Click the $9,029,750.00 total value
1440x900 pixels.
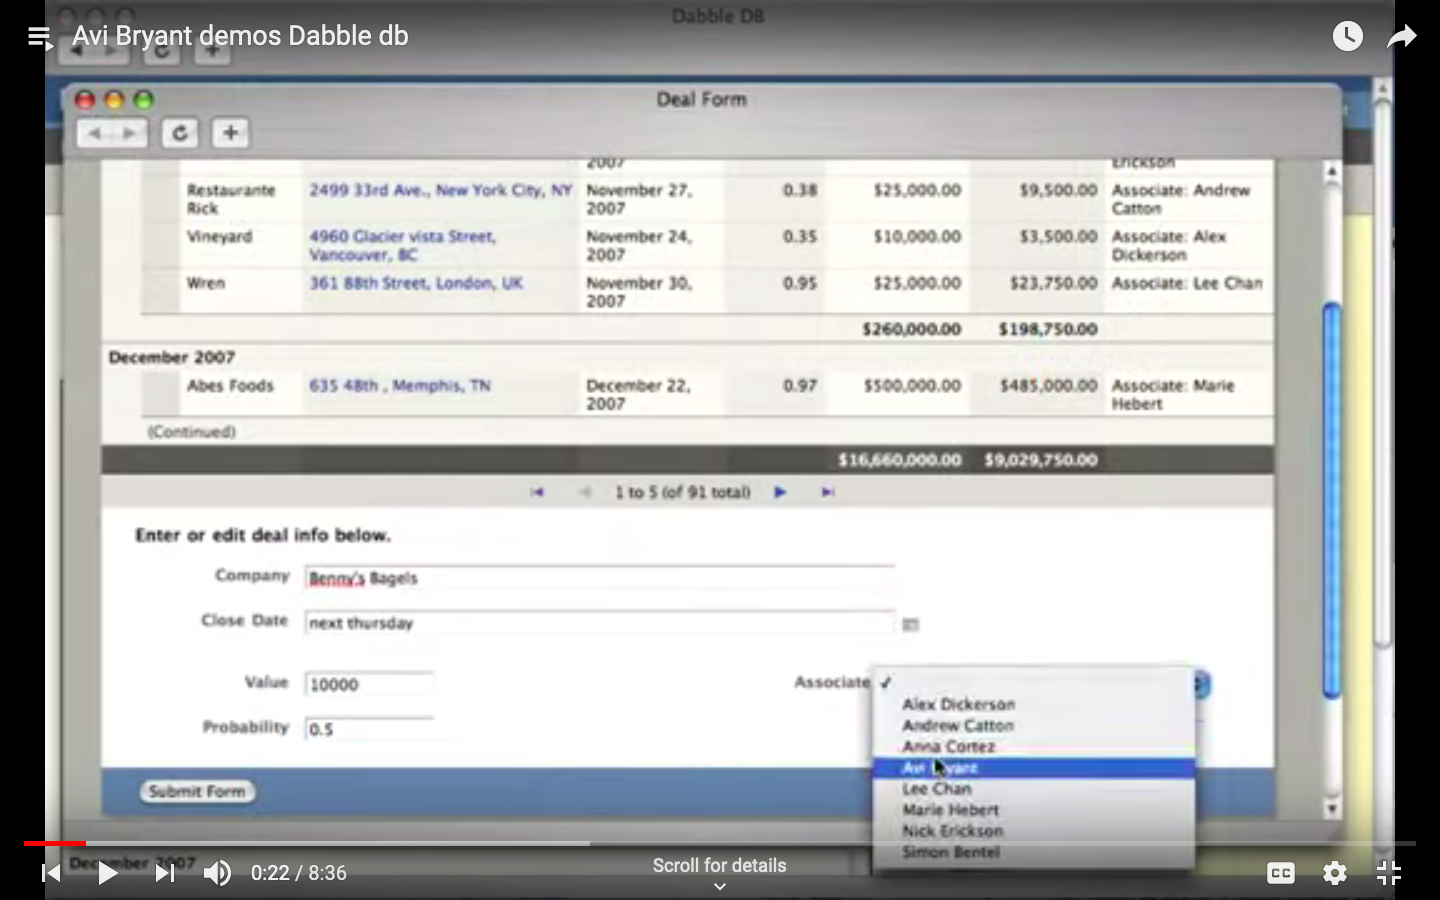(1040, 460)
